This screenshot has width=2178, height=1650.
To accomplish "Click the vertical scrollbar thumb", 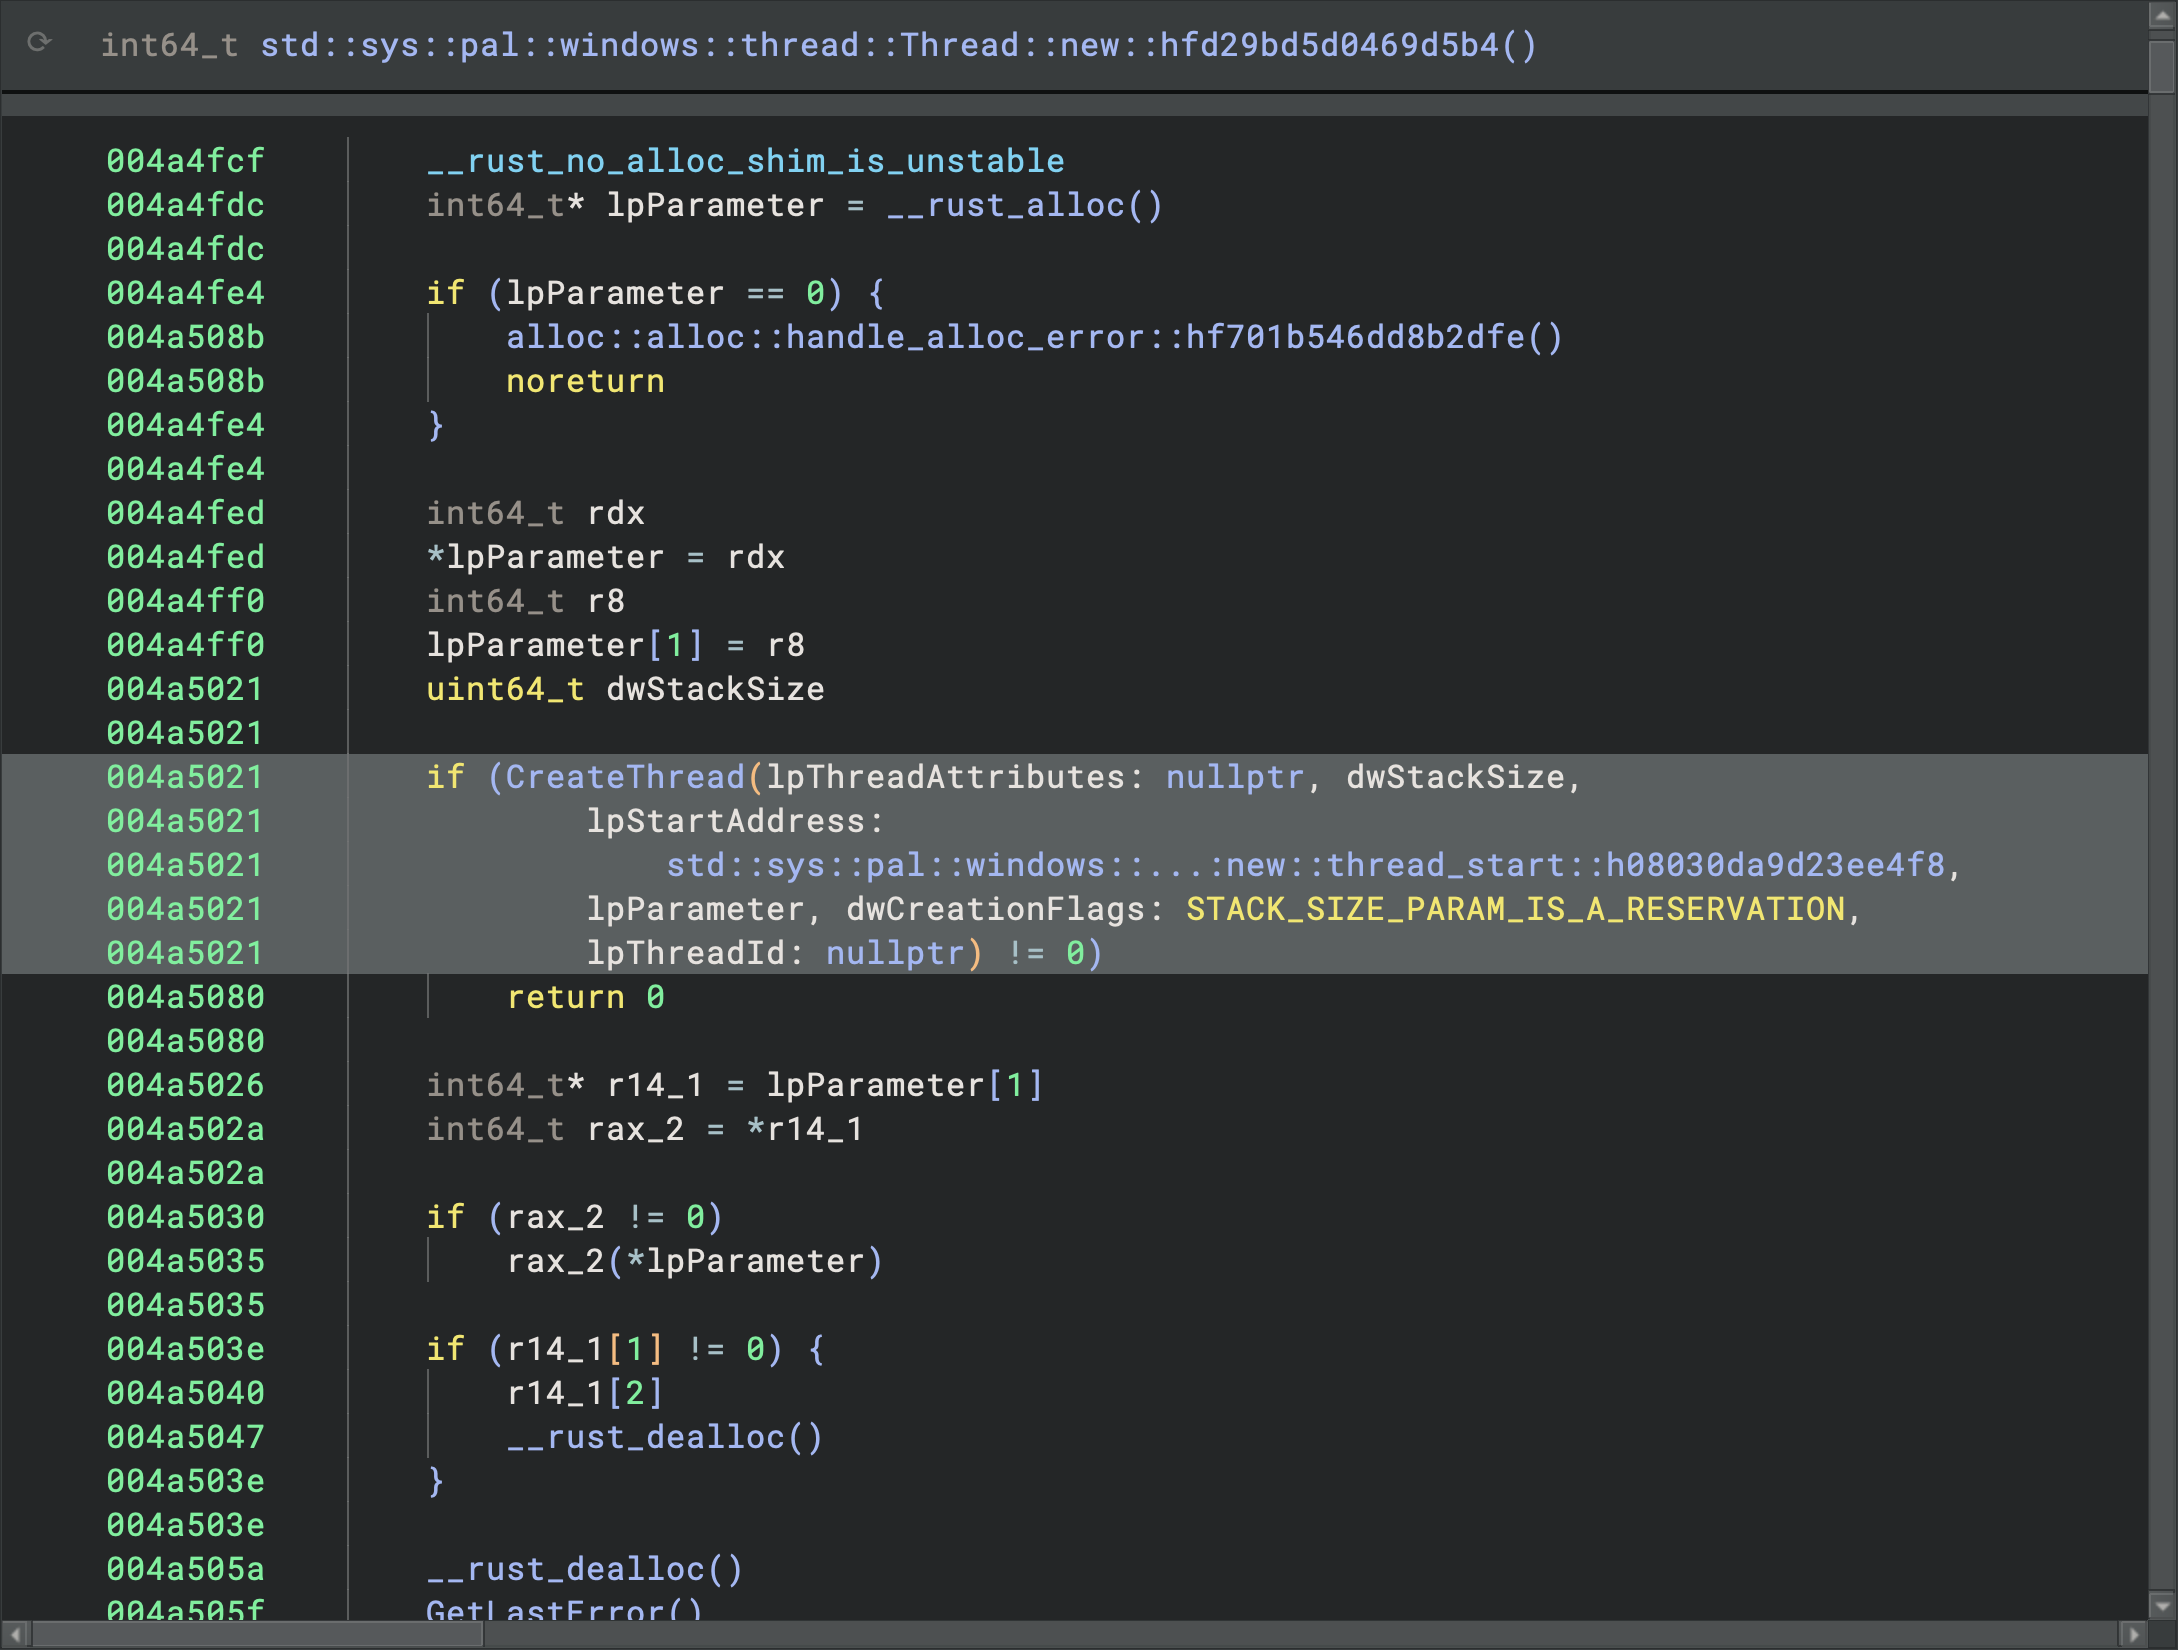I will pyautogui.click(x=2162, y=66).
